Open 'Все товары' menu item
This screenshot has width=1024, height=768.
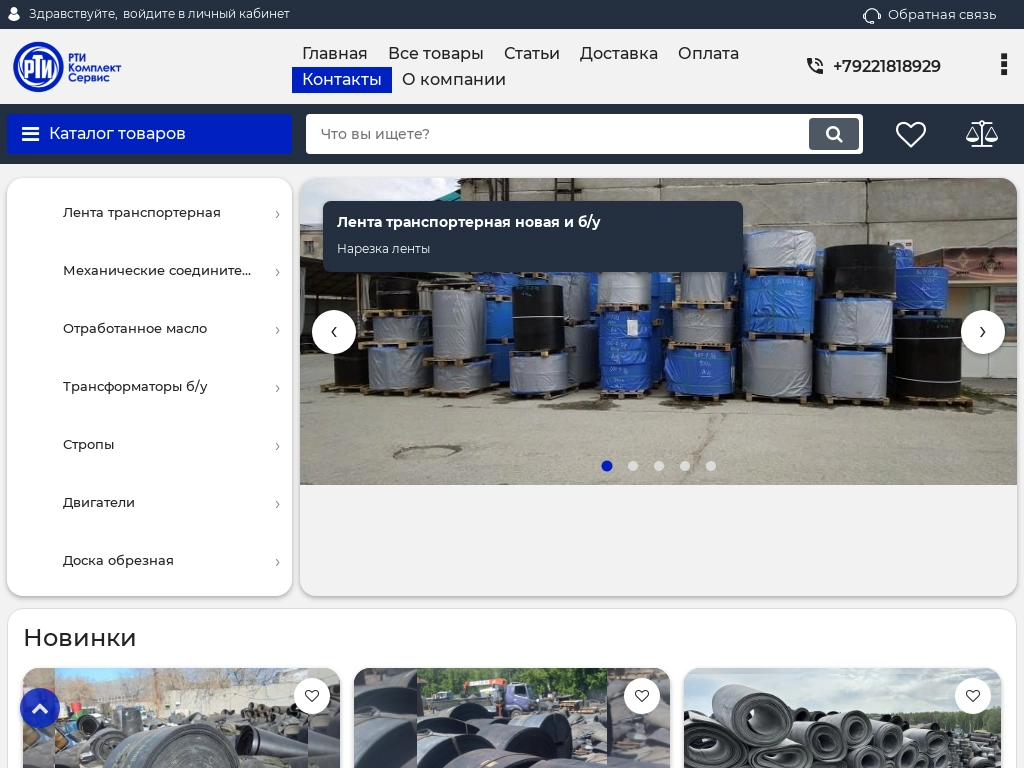(436, 54)
